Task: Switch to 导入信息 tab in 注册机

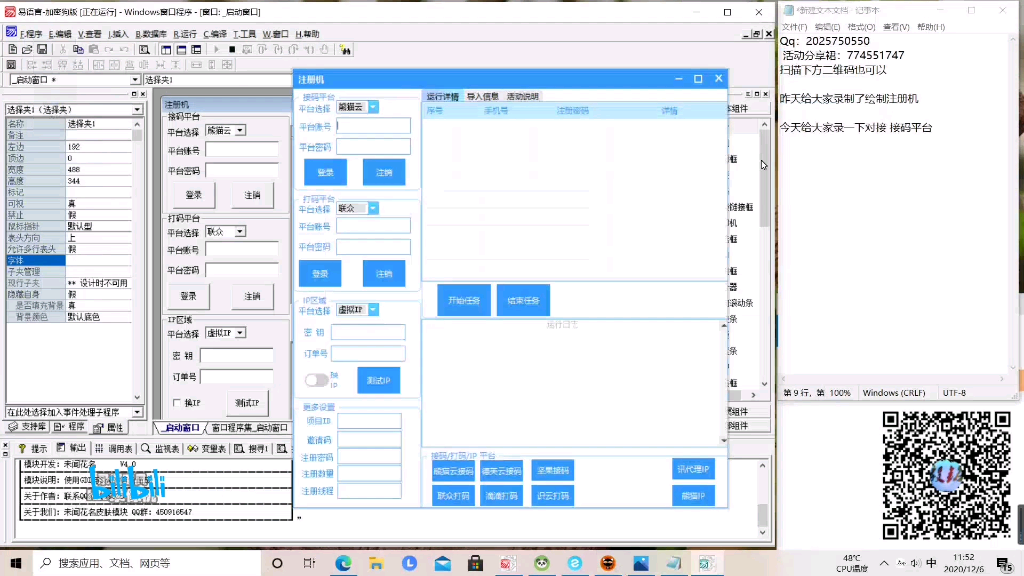Action: (483, 97)
